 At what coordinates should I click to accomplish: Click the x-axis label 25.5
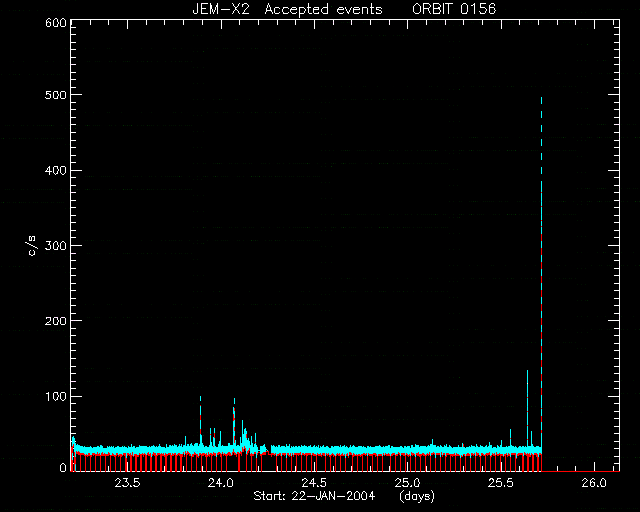tap(501, 483)
